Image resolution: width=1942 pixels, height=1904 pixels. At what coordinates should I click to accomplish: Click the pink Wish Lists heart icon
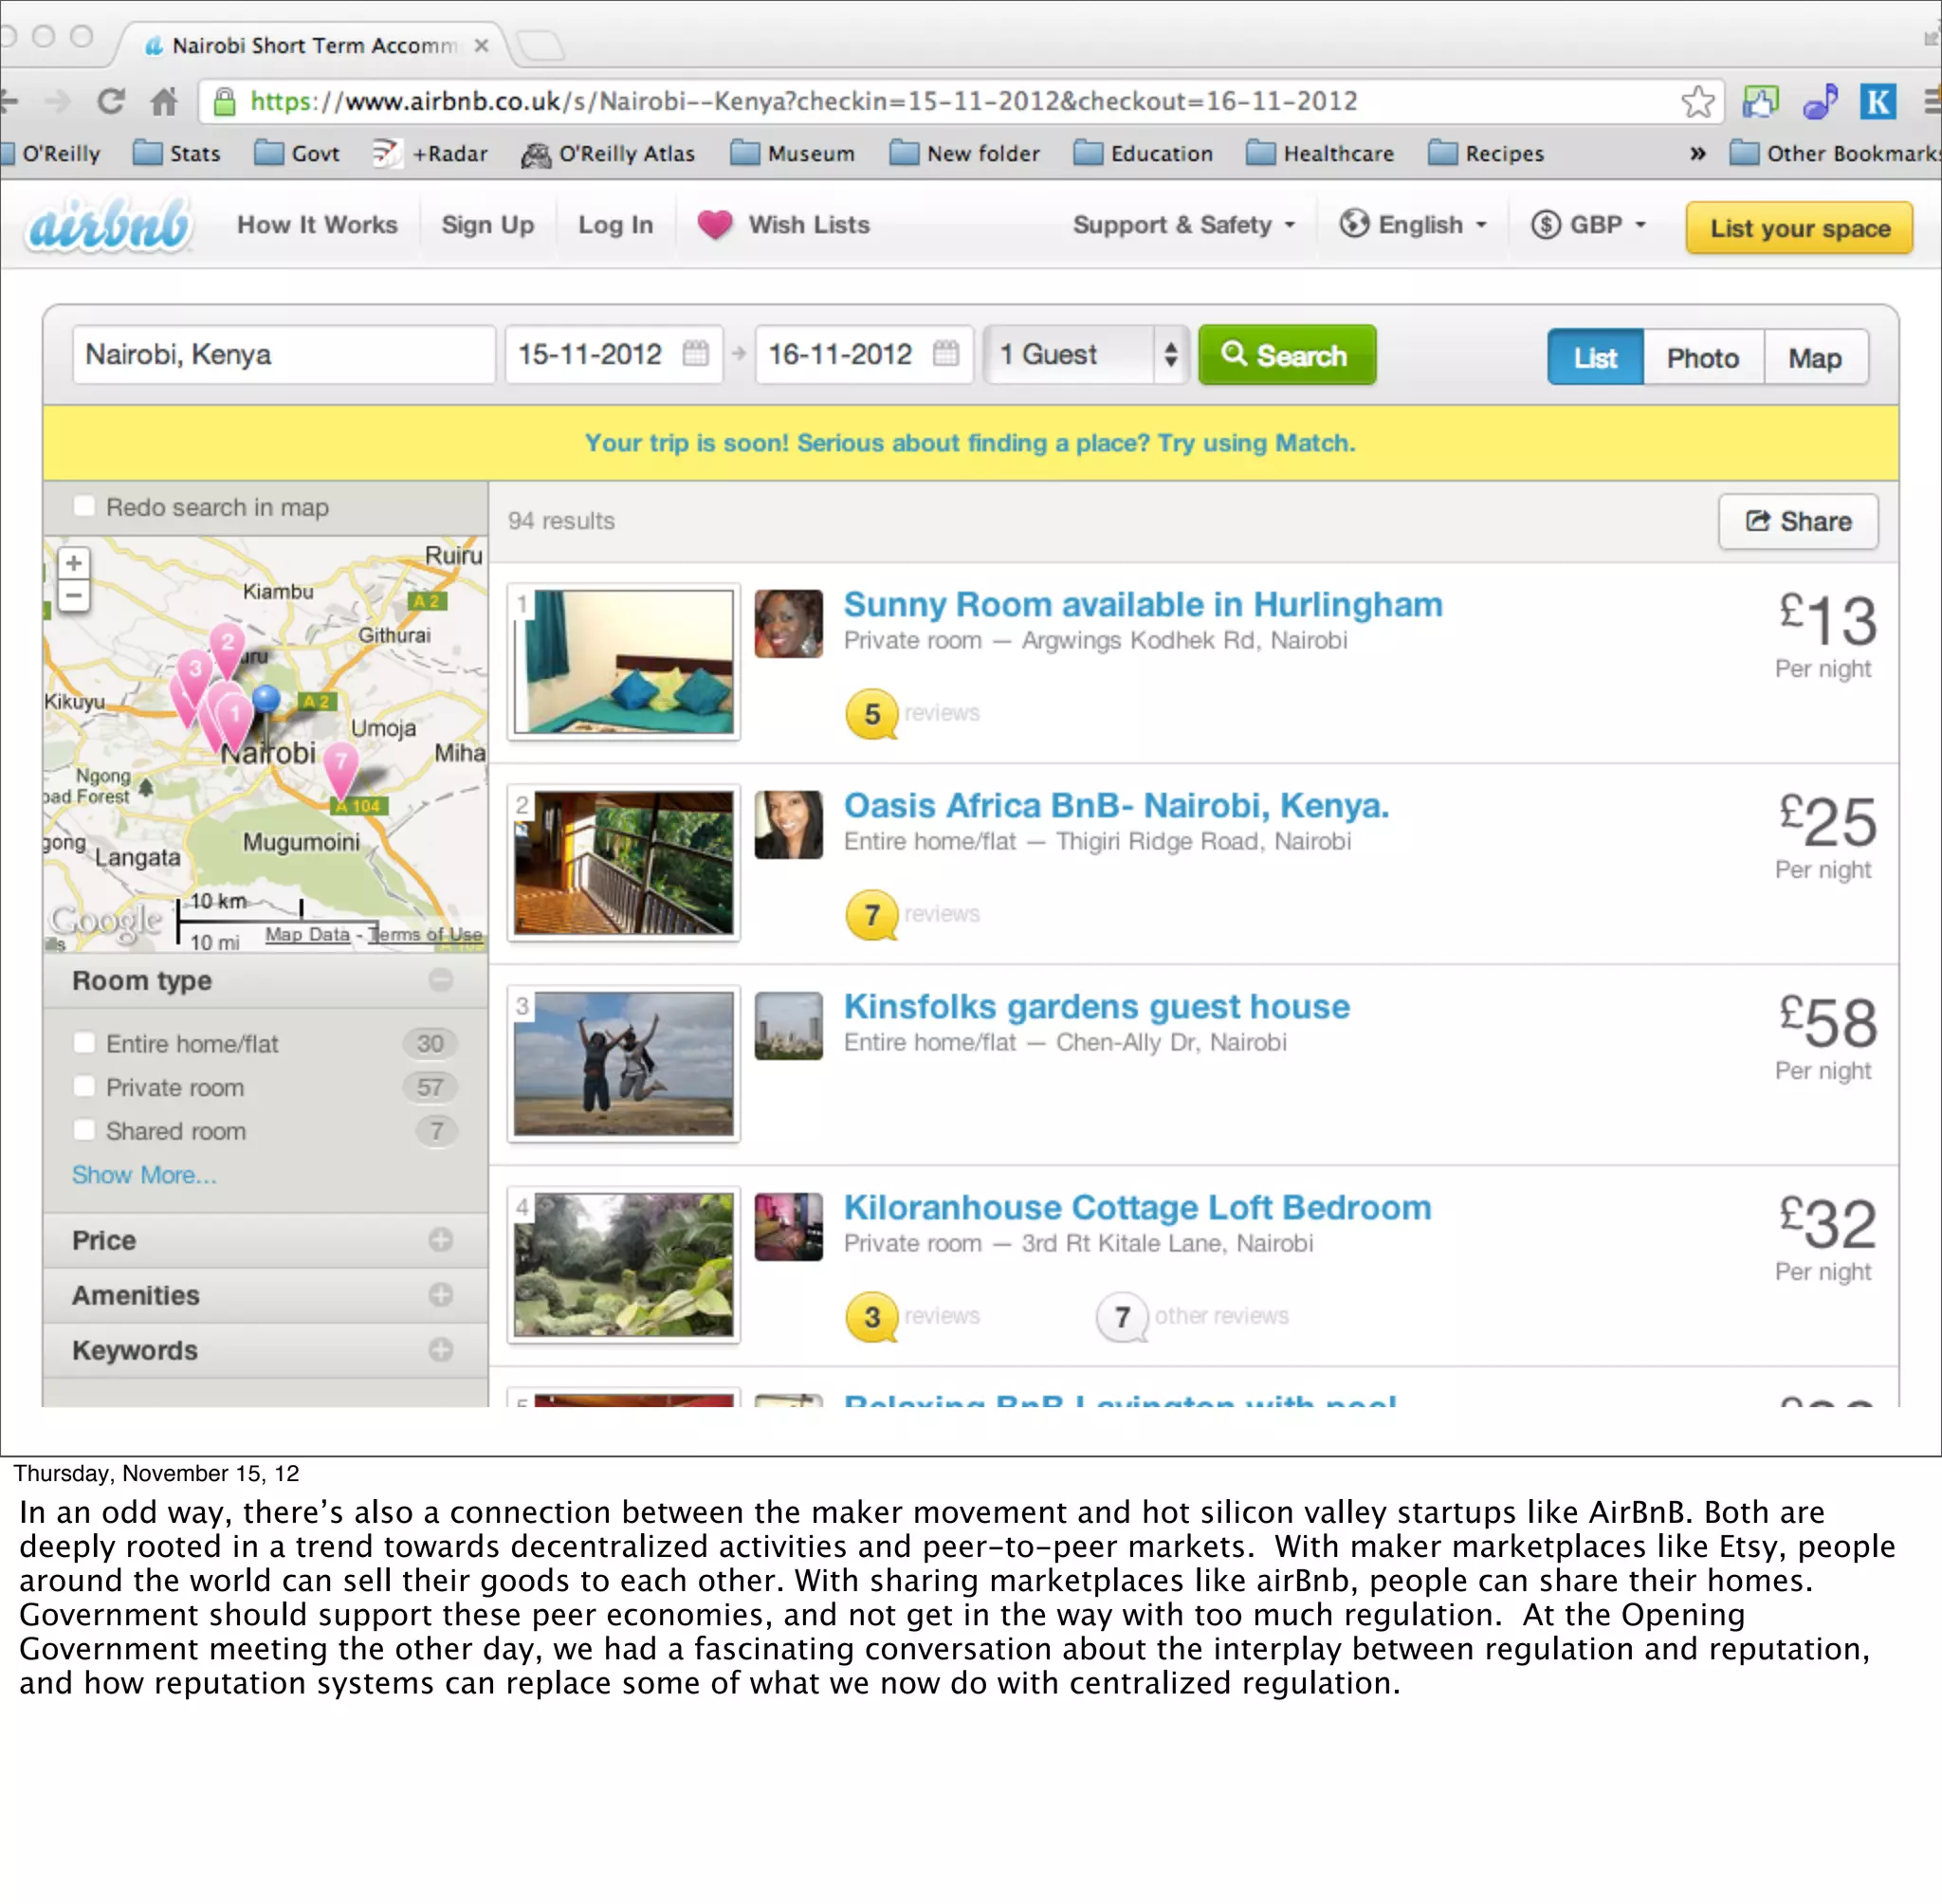714,224
